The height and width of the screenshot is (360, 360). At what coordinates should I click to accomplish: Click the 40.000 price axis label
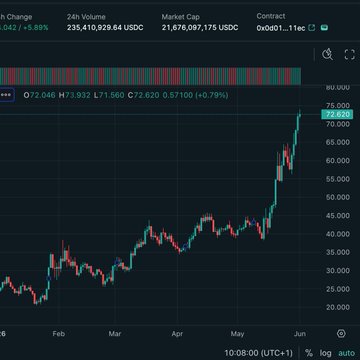[338, 234]
